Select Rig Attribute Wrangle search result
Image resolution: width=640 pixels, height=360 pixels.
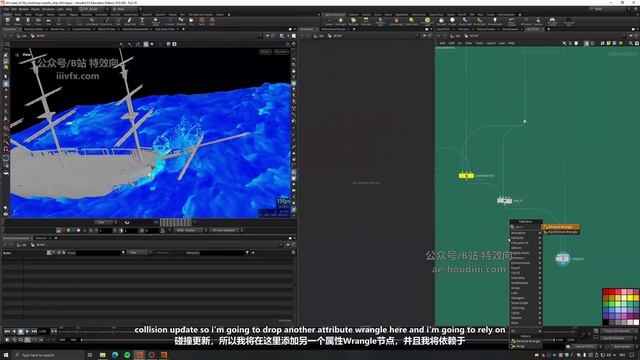pyautogui.click(x=561, y=232)
